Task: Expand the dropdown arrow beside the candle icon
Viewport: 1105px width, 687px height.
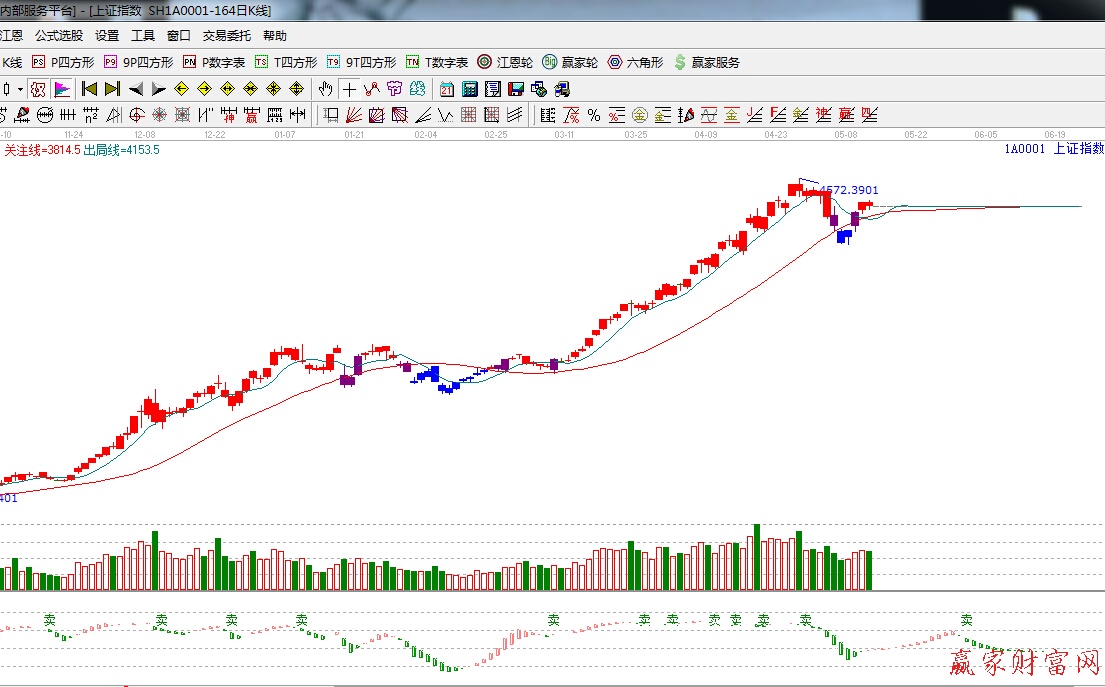Action: point(20,89)
